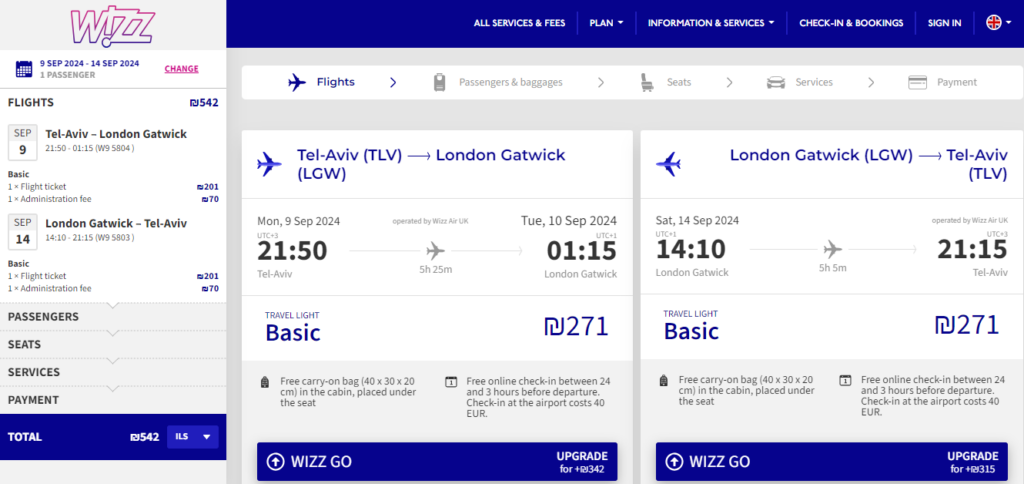The width and height of the screenshot is (1024, 484).
Task: Click the airplane icon in Flights step
Action: click(297, 83)
